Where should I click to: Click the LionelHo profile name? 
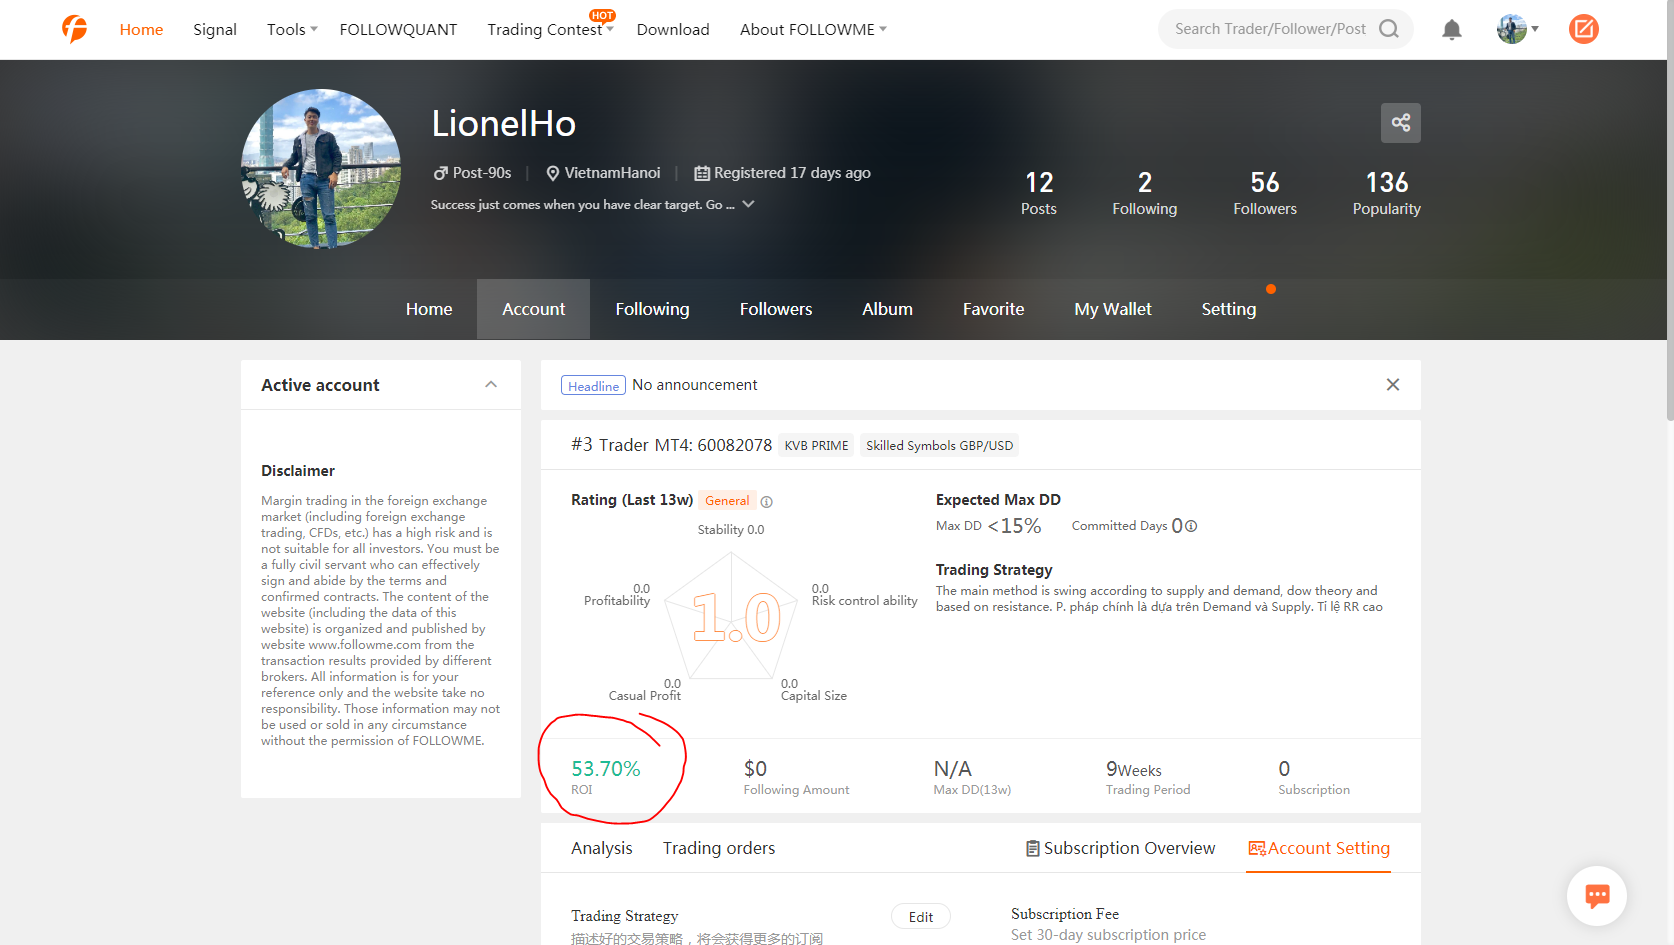504,124
